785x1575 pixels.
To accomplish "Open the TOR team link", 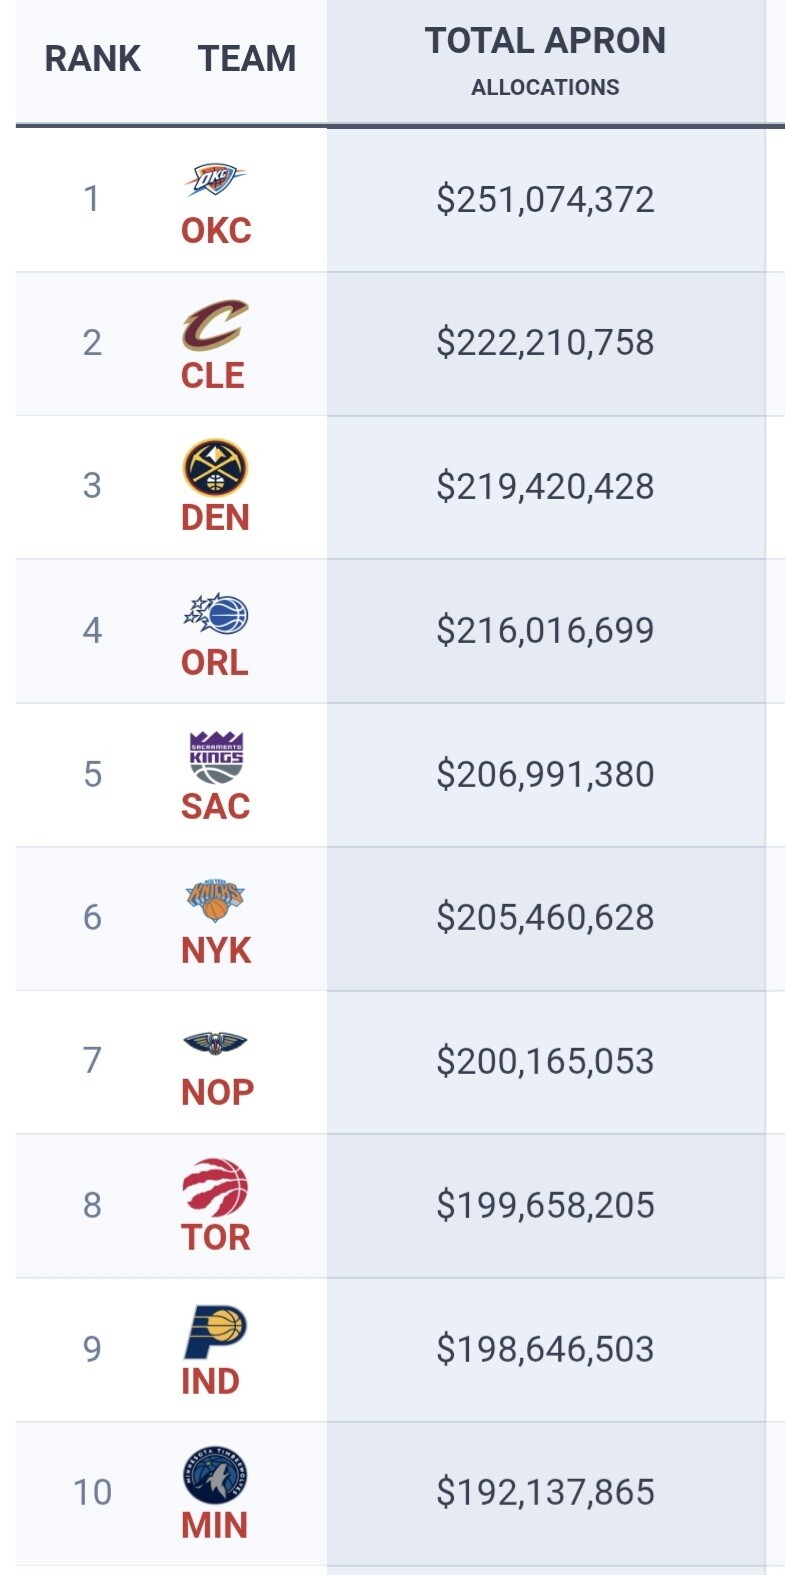I will click(215, 1237).
